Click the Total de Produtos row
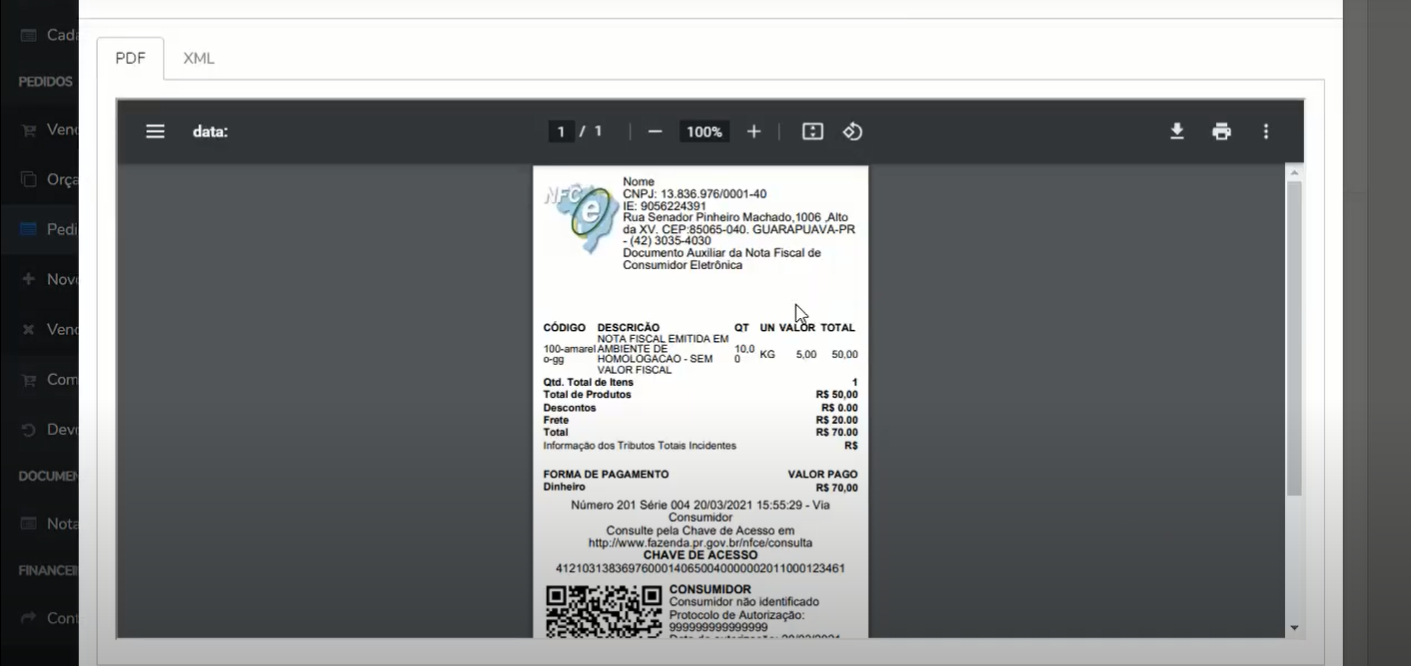 point(700,395)
